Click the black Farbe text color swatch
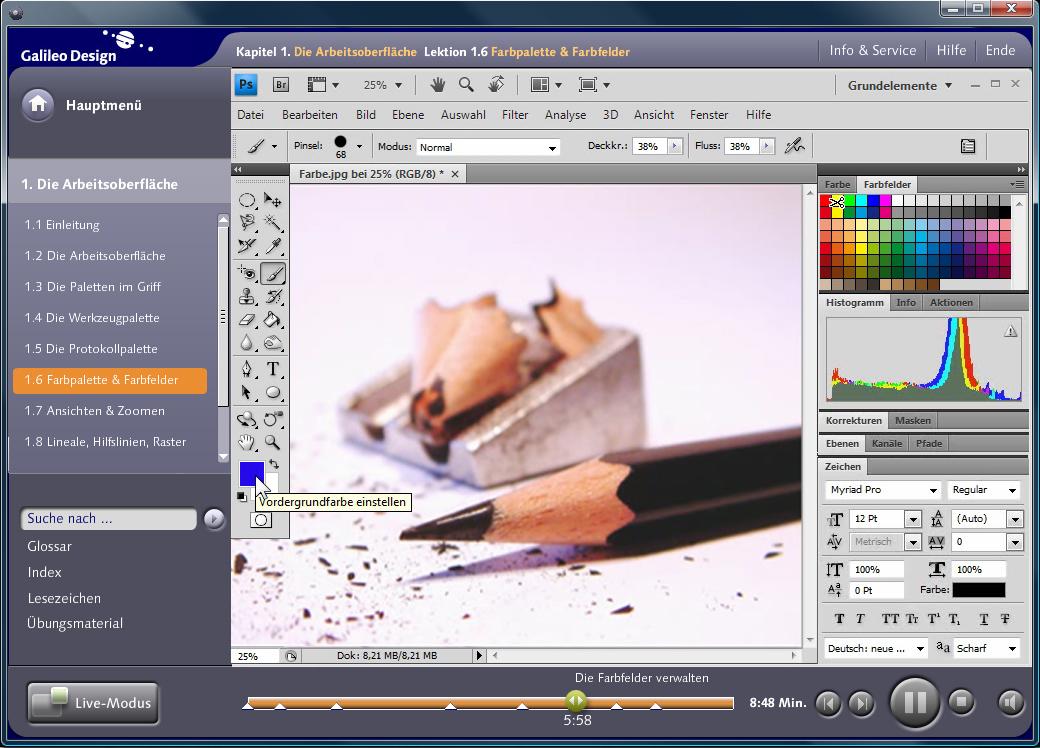The image size is (1040, 748). pos(979,590)
